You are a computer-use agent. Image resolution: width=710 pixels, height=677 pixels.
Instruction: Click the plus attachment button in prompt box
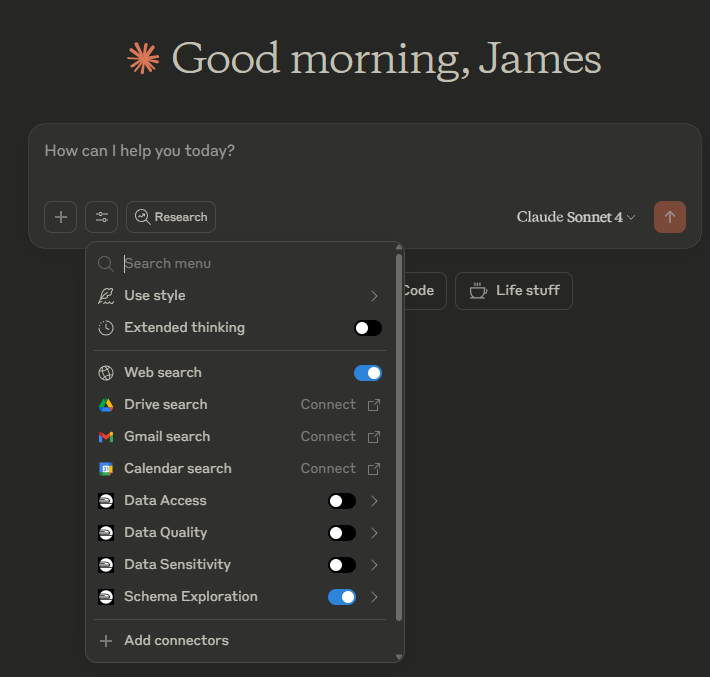tap(61, 217)
